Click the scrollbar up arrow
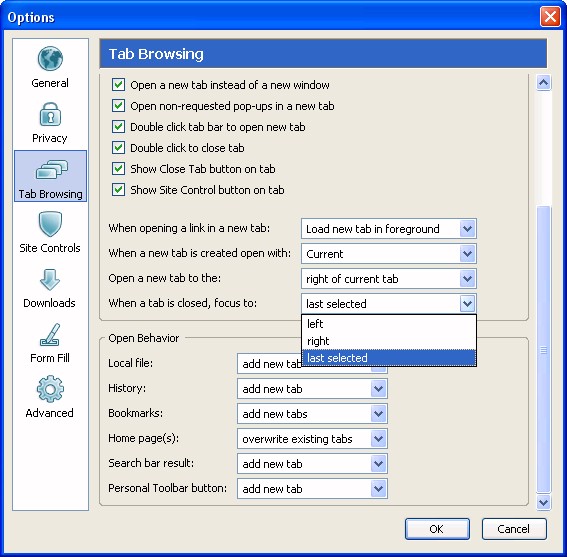This screenshot has height=557, width=567. click(543, 83)
